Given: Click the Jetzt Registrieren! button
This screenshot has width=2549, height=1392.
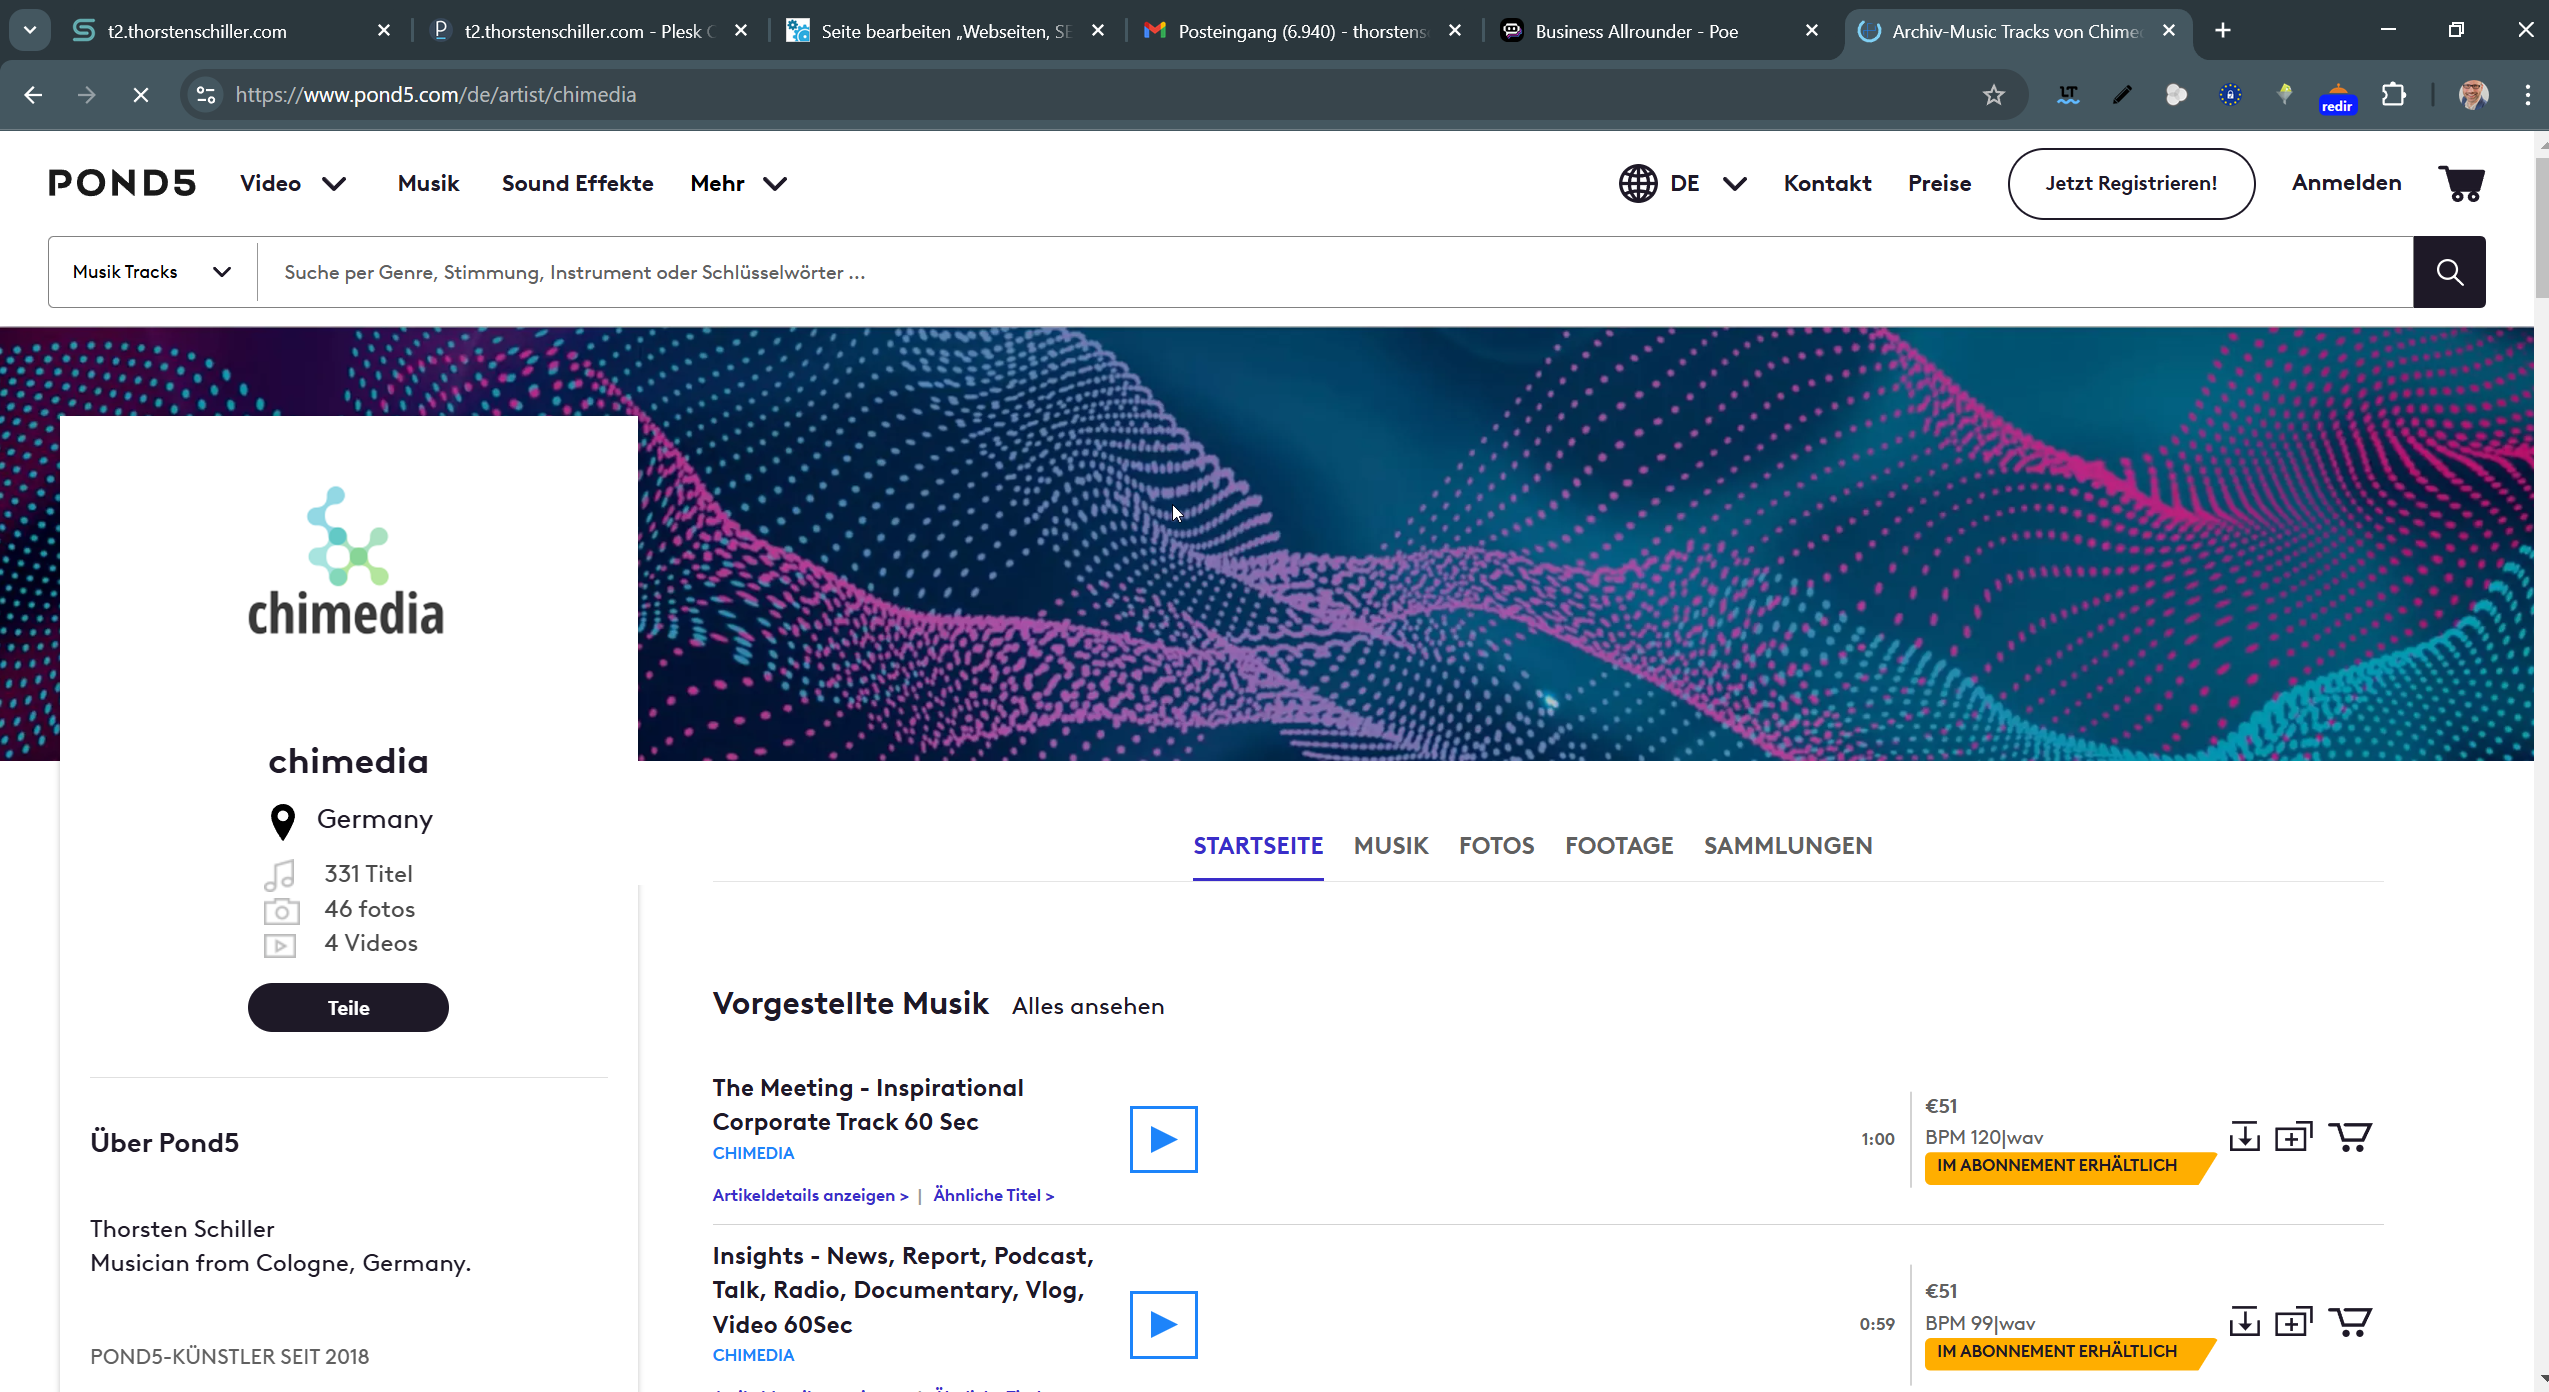Looking at the screenshot, I should coord(2131,184).
